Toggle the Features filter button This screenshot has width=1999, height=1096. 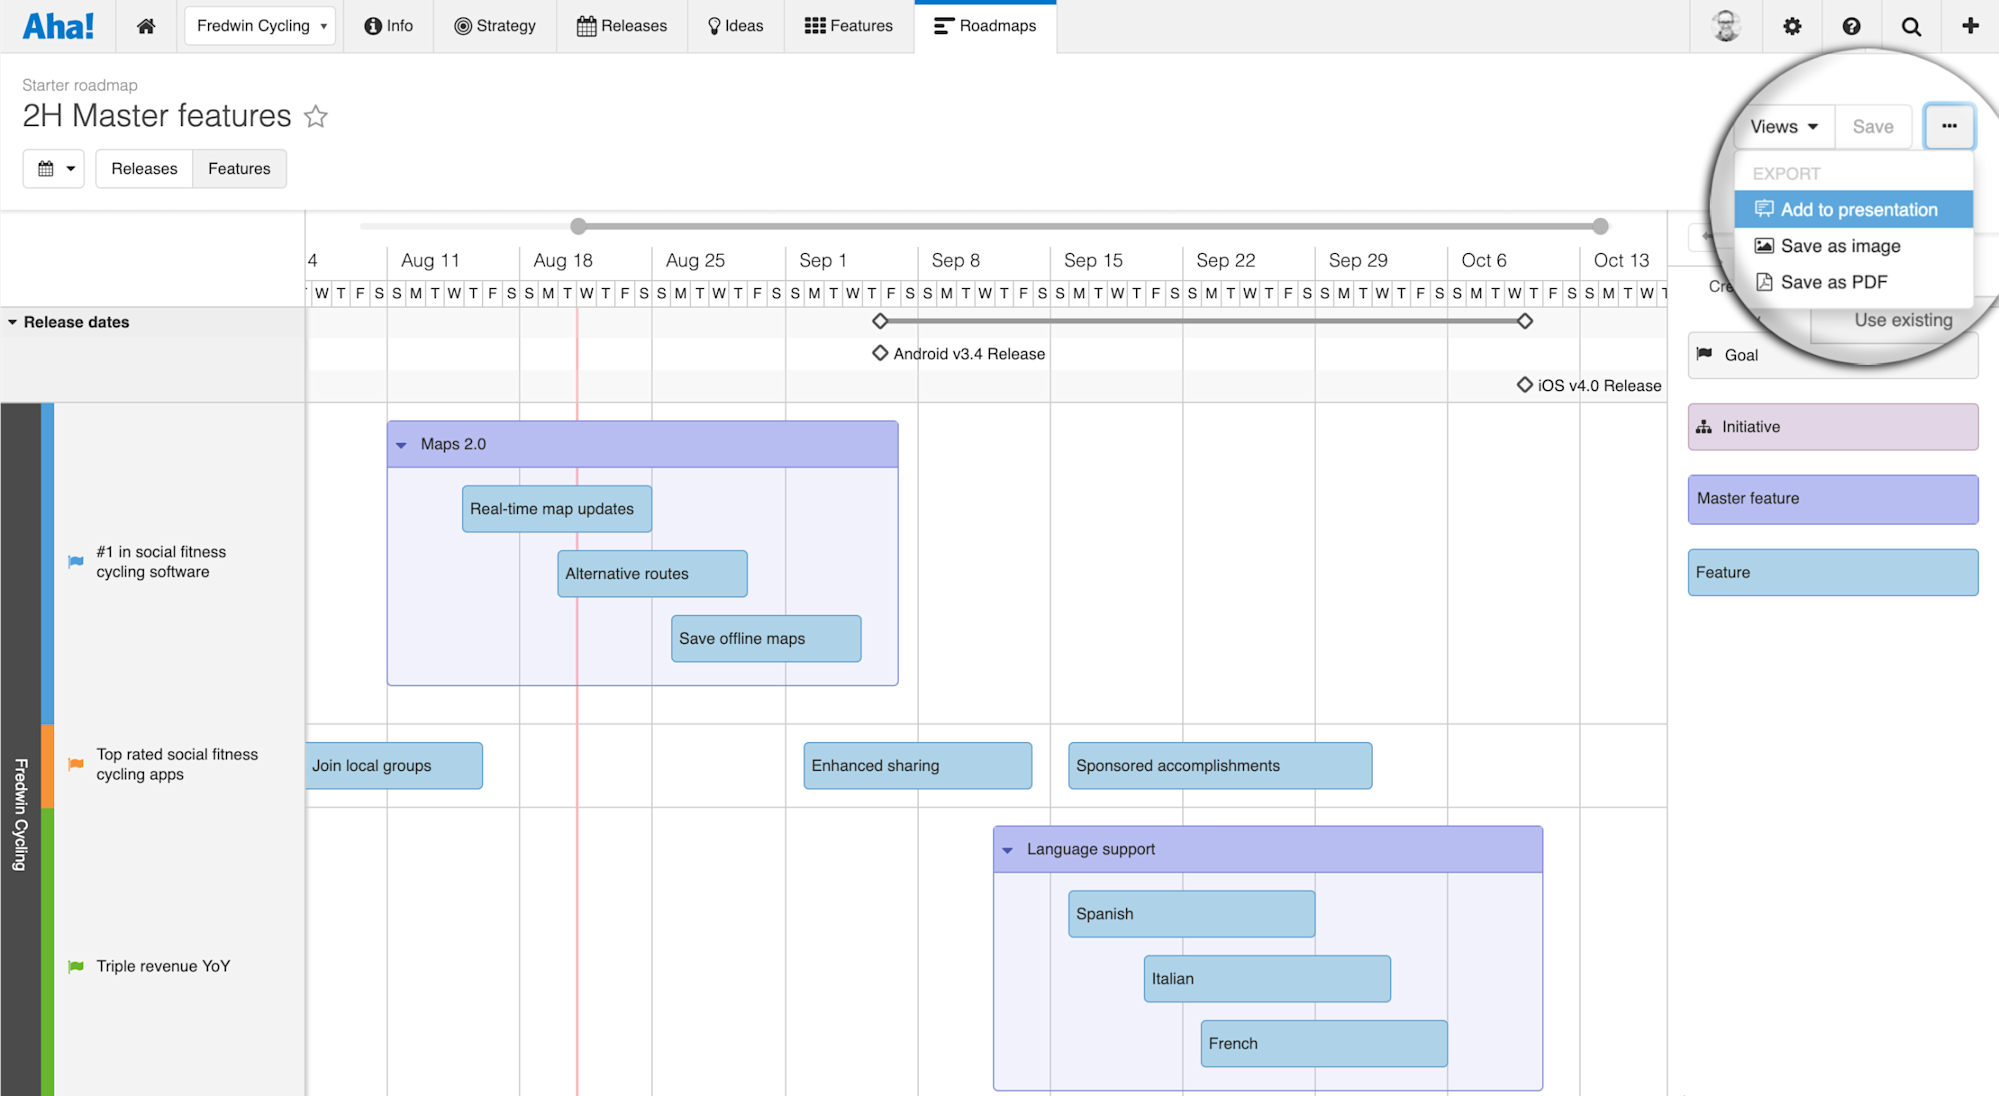[x=239, y=168]
